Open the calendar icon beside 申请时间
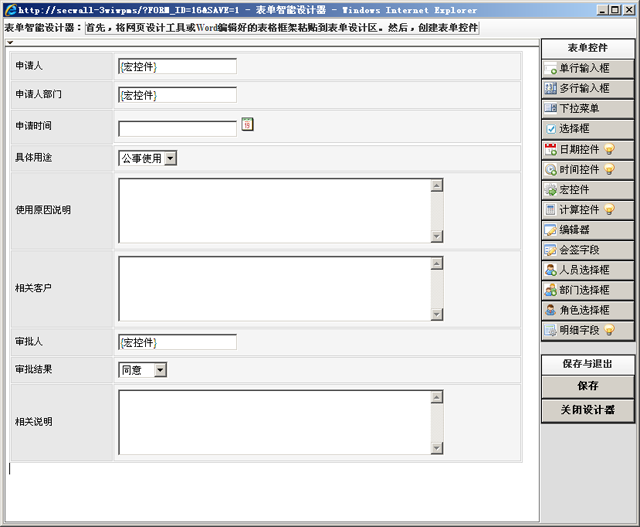The height and width of the screenshot is (527, 640). [248, 124]
